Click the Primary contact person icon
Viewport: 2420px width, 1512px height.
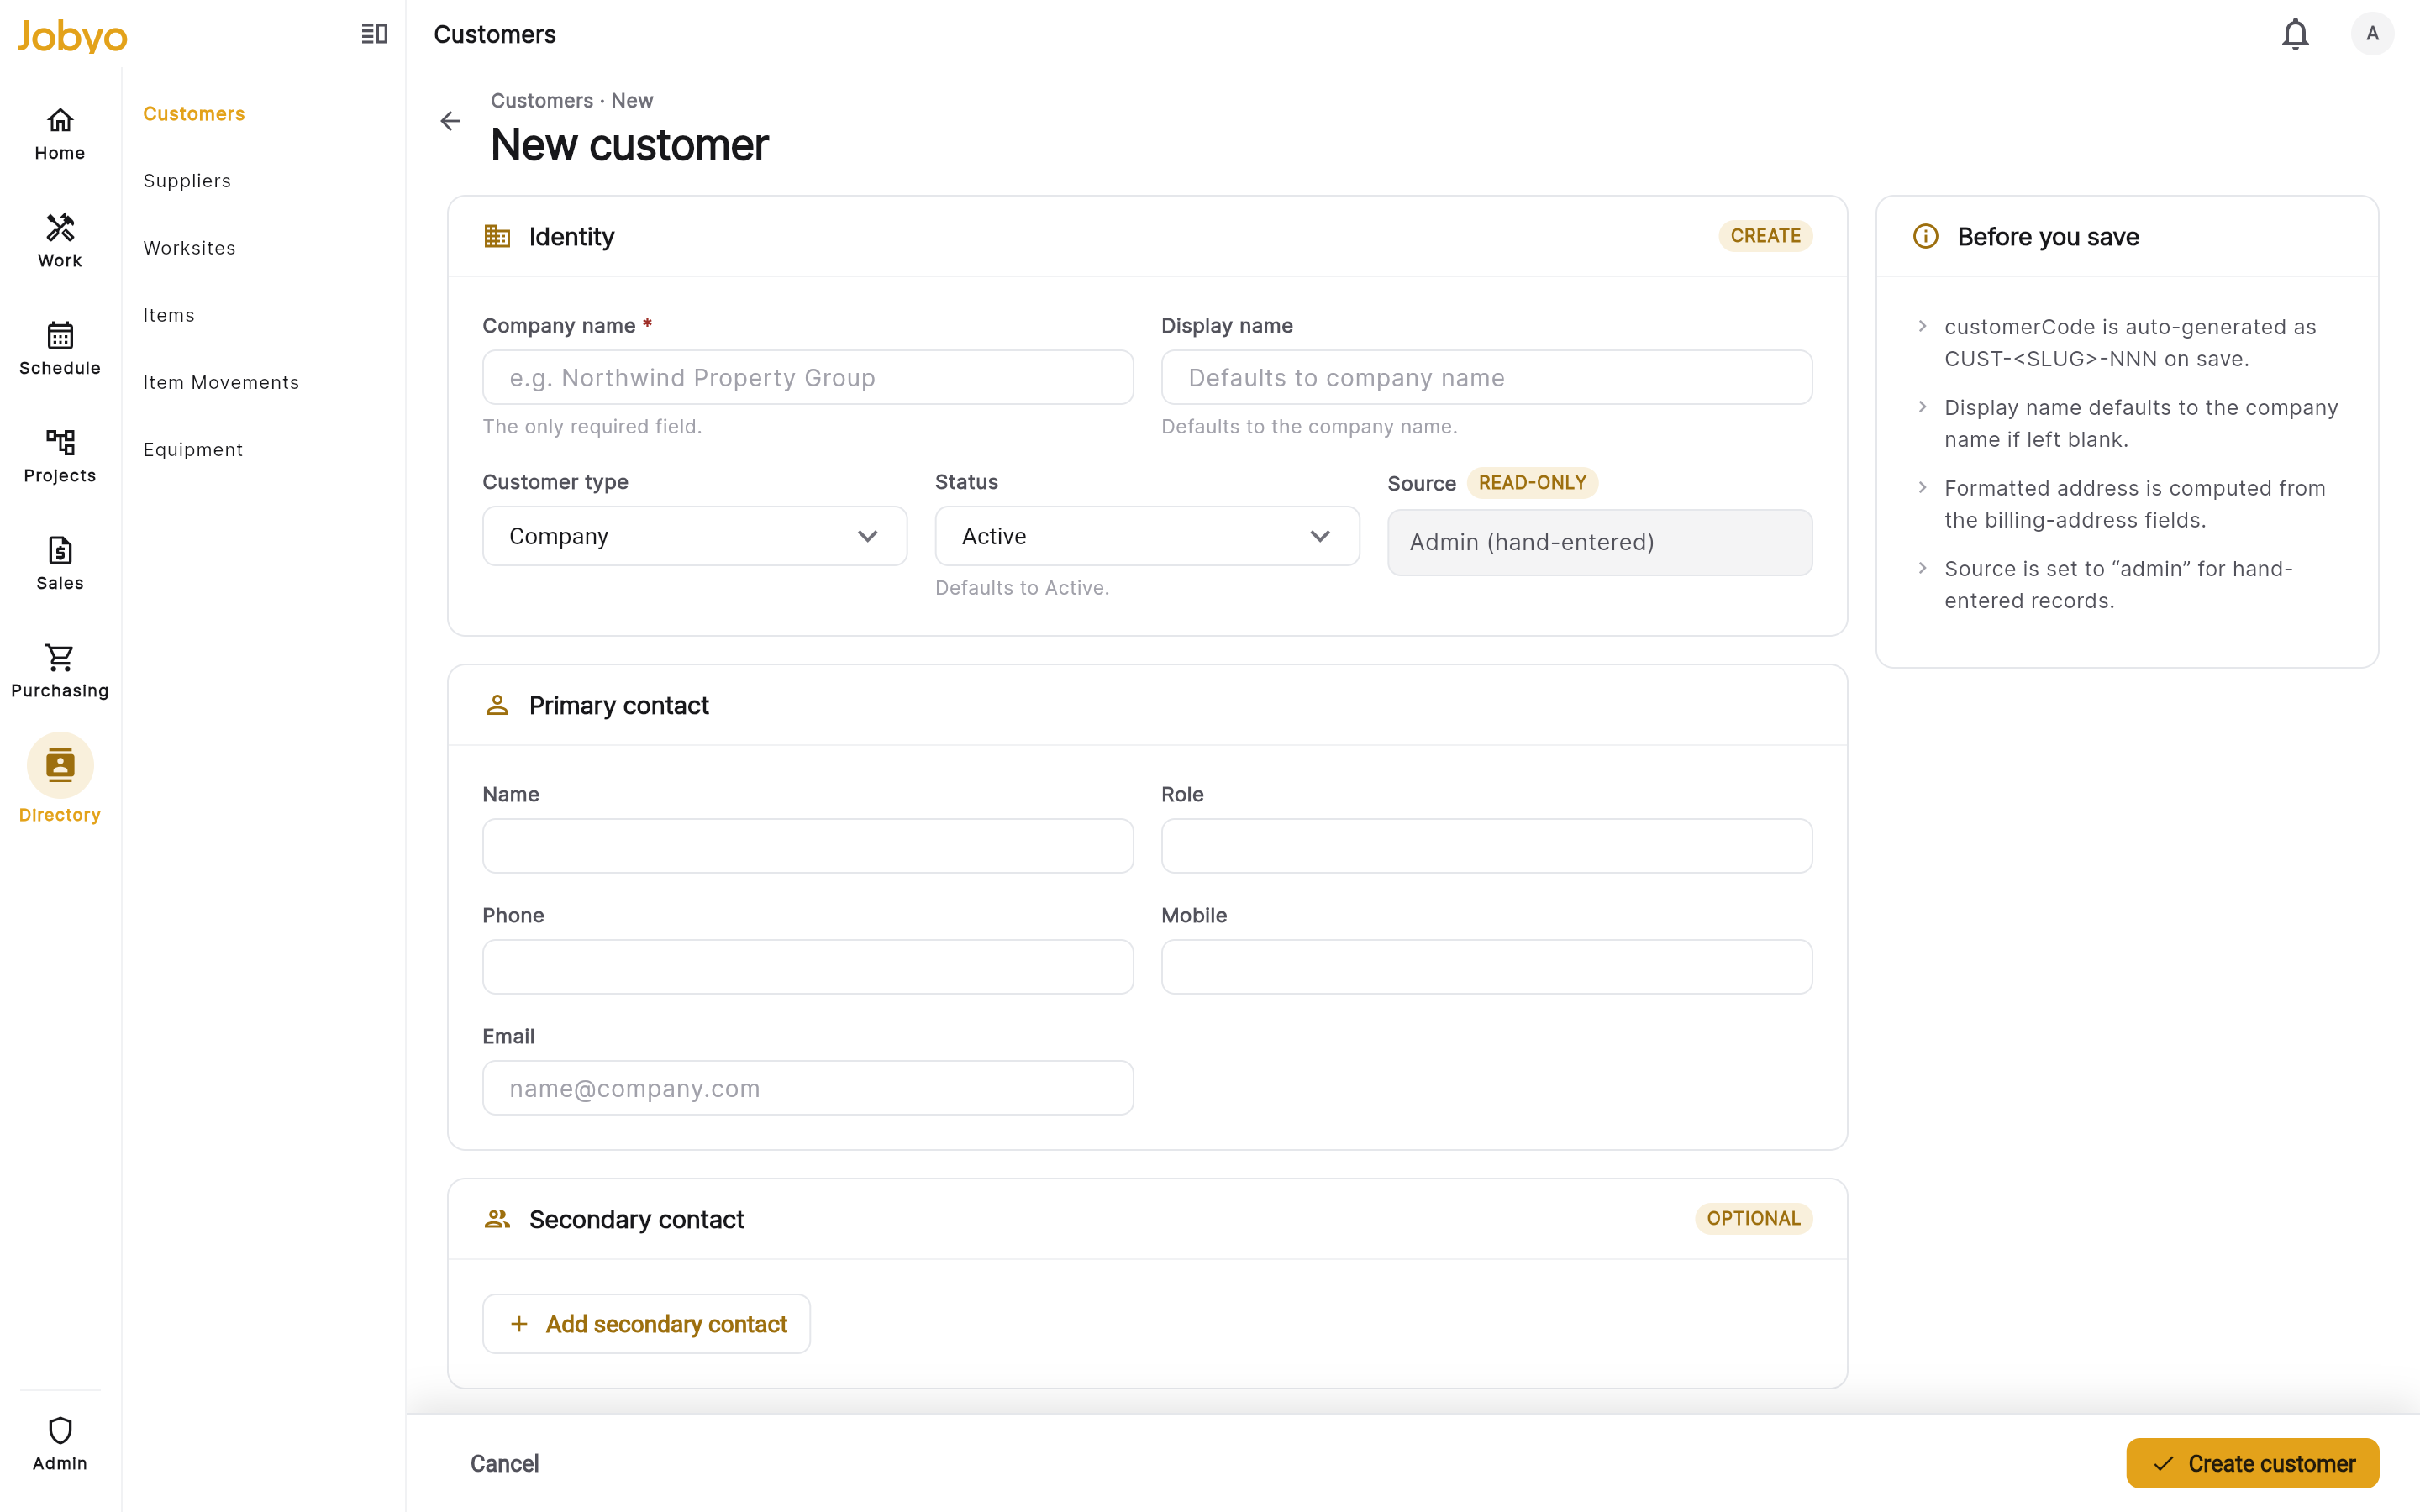[x=497, y=705]
